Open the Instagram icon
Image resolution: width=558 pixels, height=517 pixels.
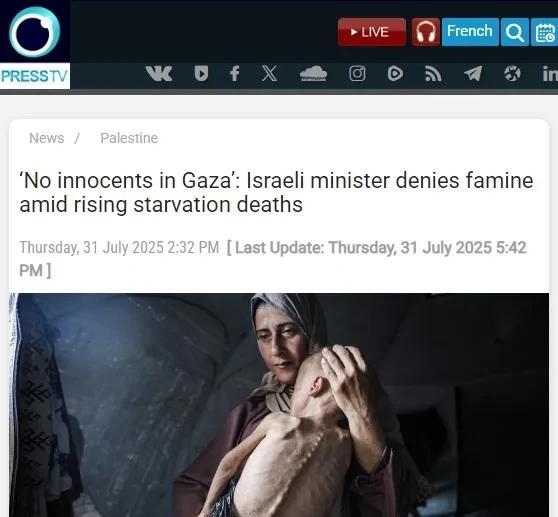pyautogui.click(x=357, y=74)
